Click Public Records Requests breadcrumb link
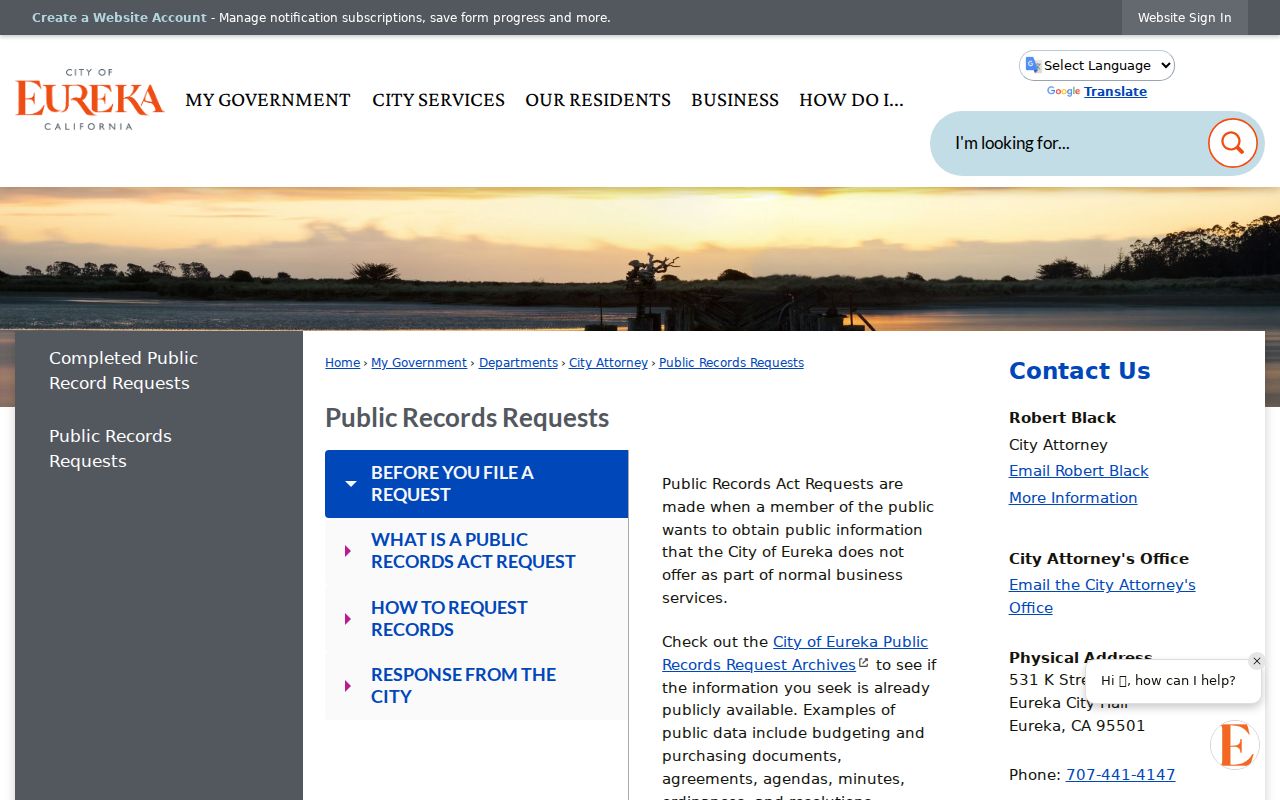This screenshot has height=800, width=1280. click(x=731, y=363)
